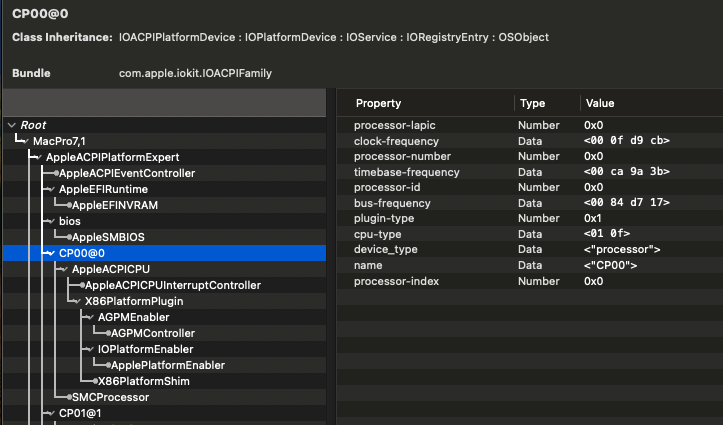Image resolution: width=723 pixels, height=425 pixels.
Task: Select the name property row
Action: coord(530,265)
